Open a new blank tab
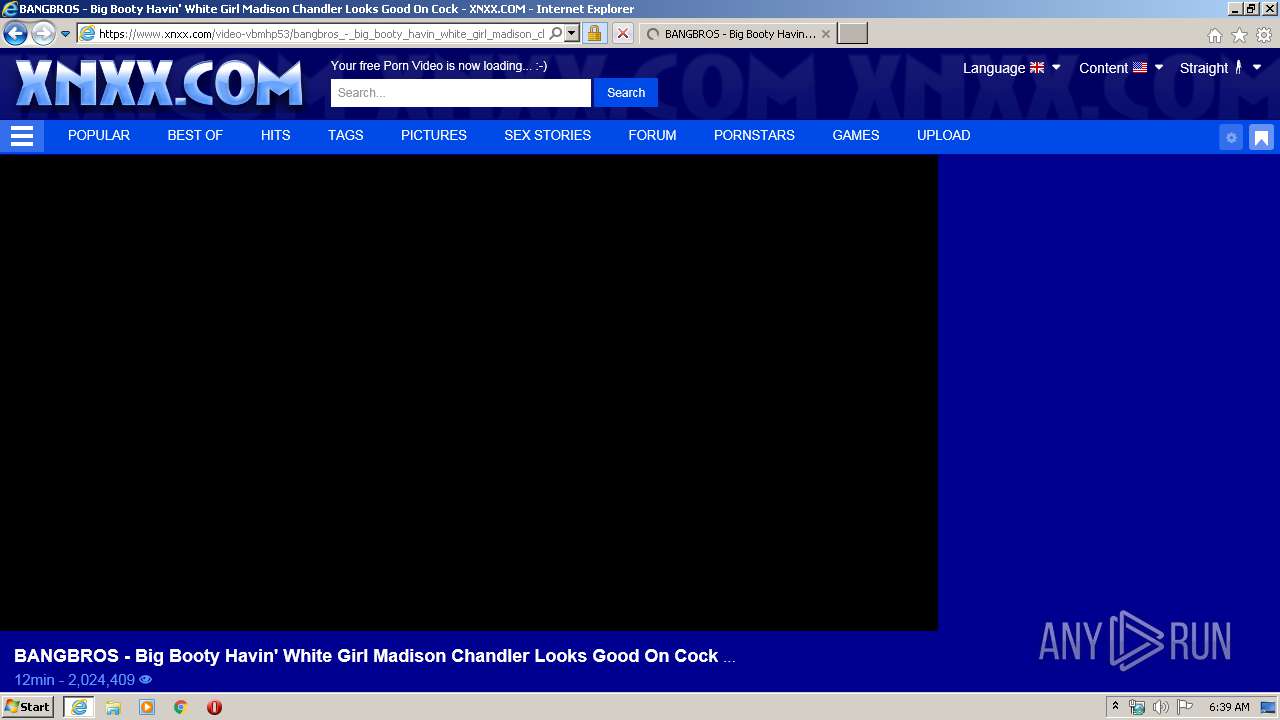1280x720 pixels. pyautogui.click(x=852, y=34)
